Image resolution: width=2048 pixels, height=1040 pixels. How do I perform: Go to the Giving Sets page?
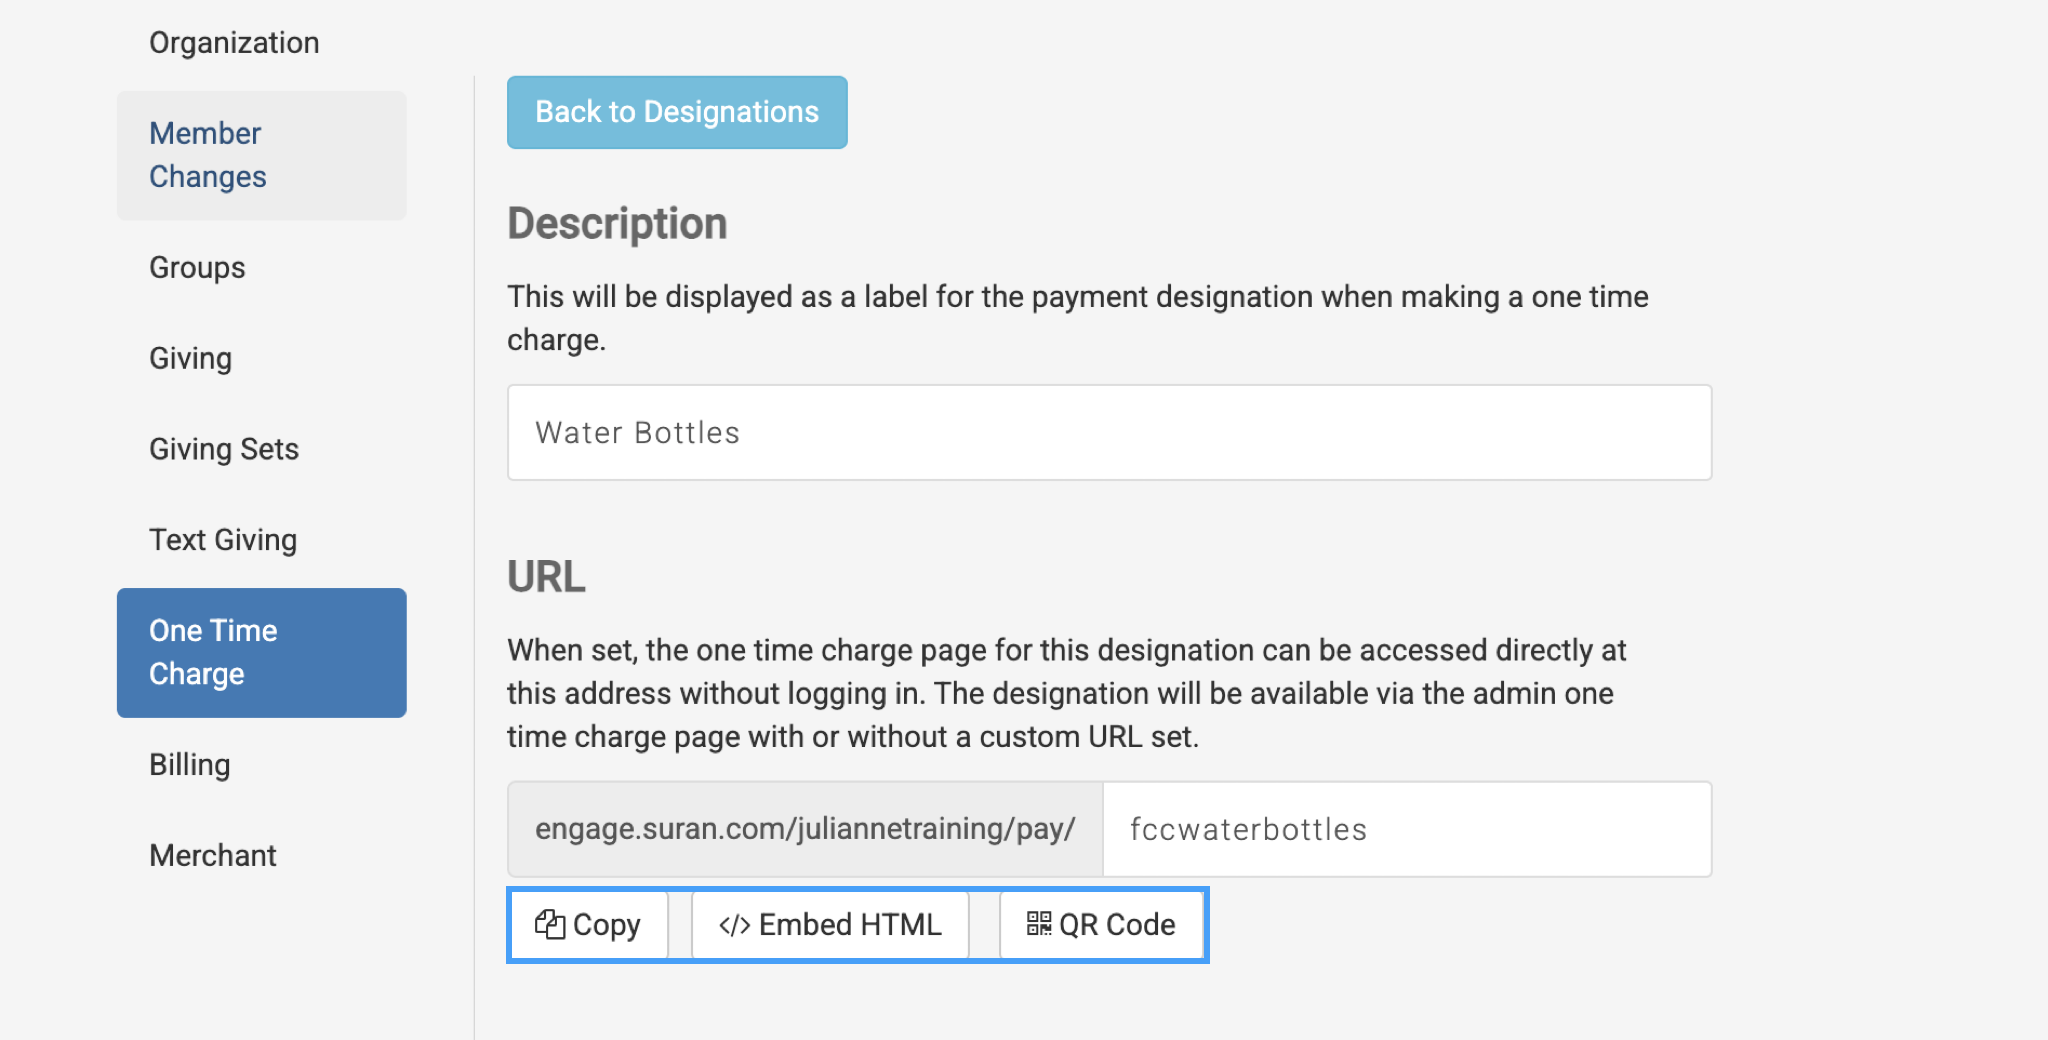(x=224, y=449)
